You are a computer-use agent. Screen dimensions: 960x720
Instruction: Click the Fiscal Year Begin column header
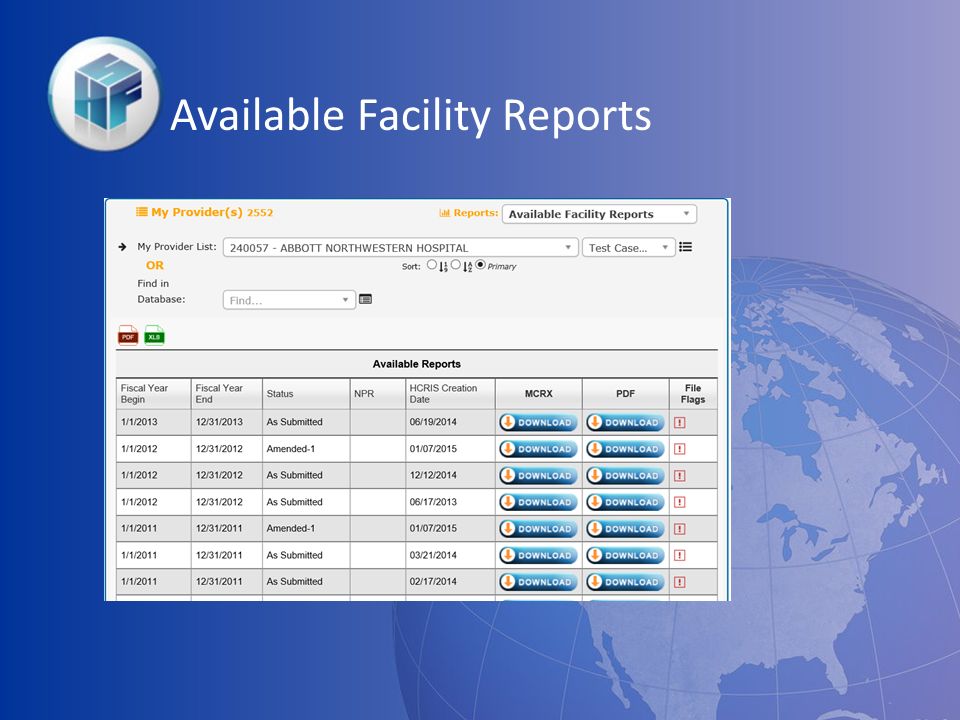coord(154,394)
